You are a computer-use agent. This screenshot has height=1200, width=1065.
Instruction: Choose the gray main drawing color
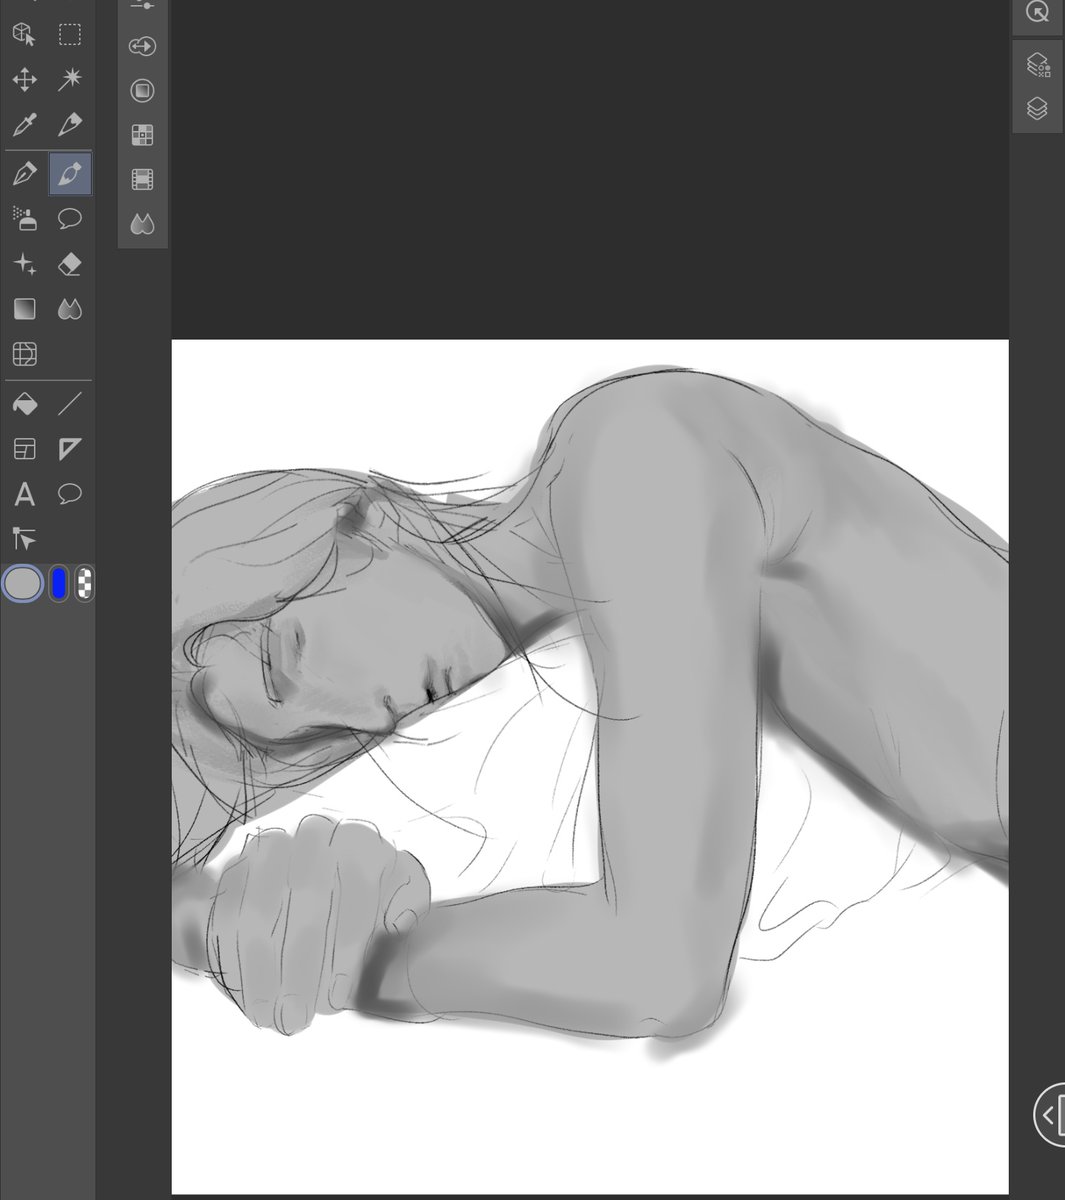(23, 583)
